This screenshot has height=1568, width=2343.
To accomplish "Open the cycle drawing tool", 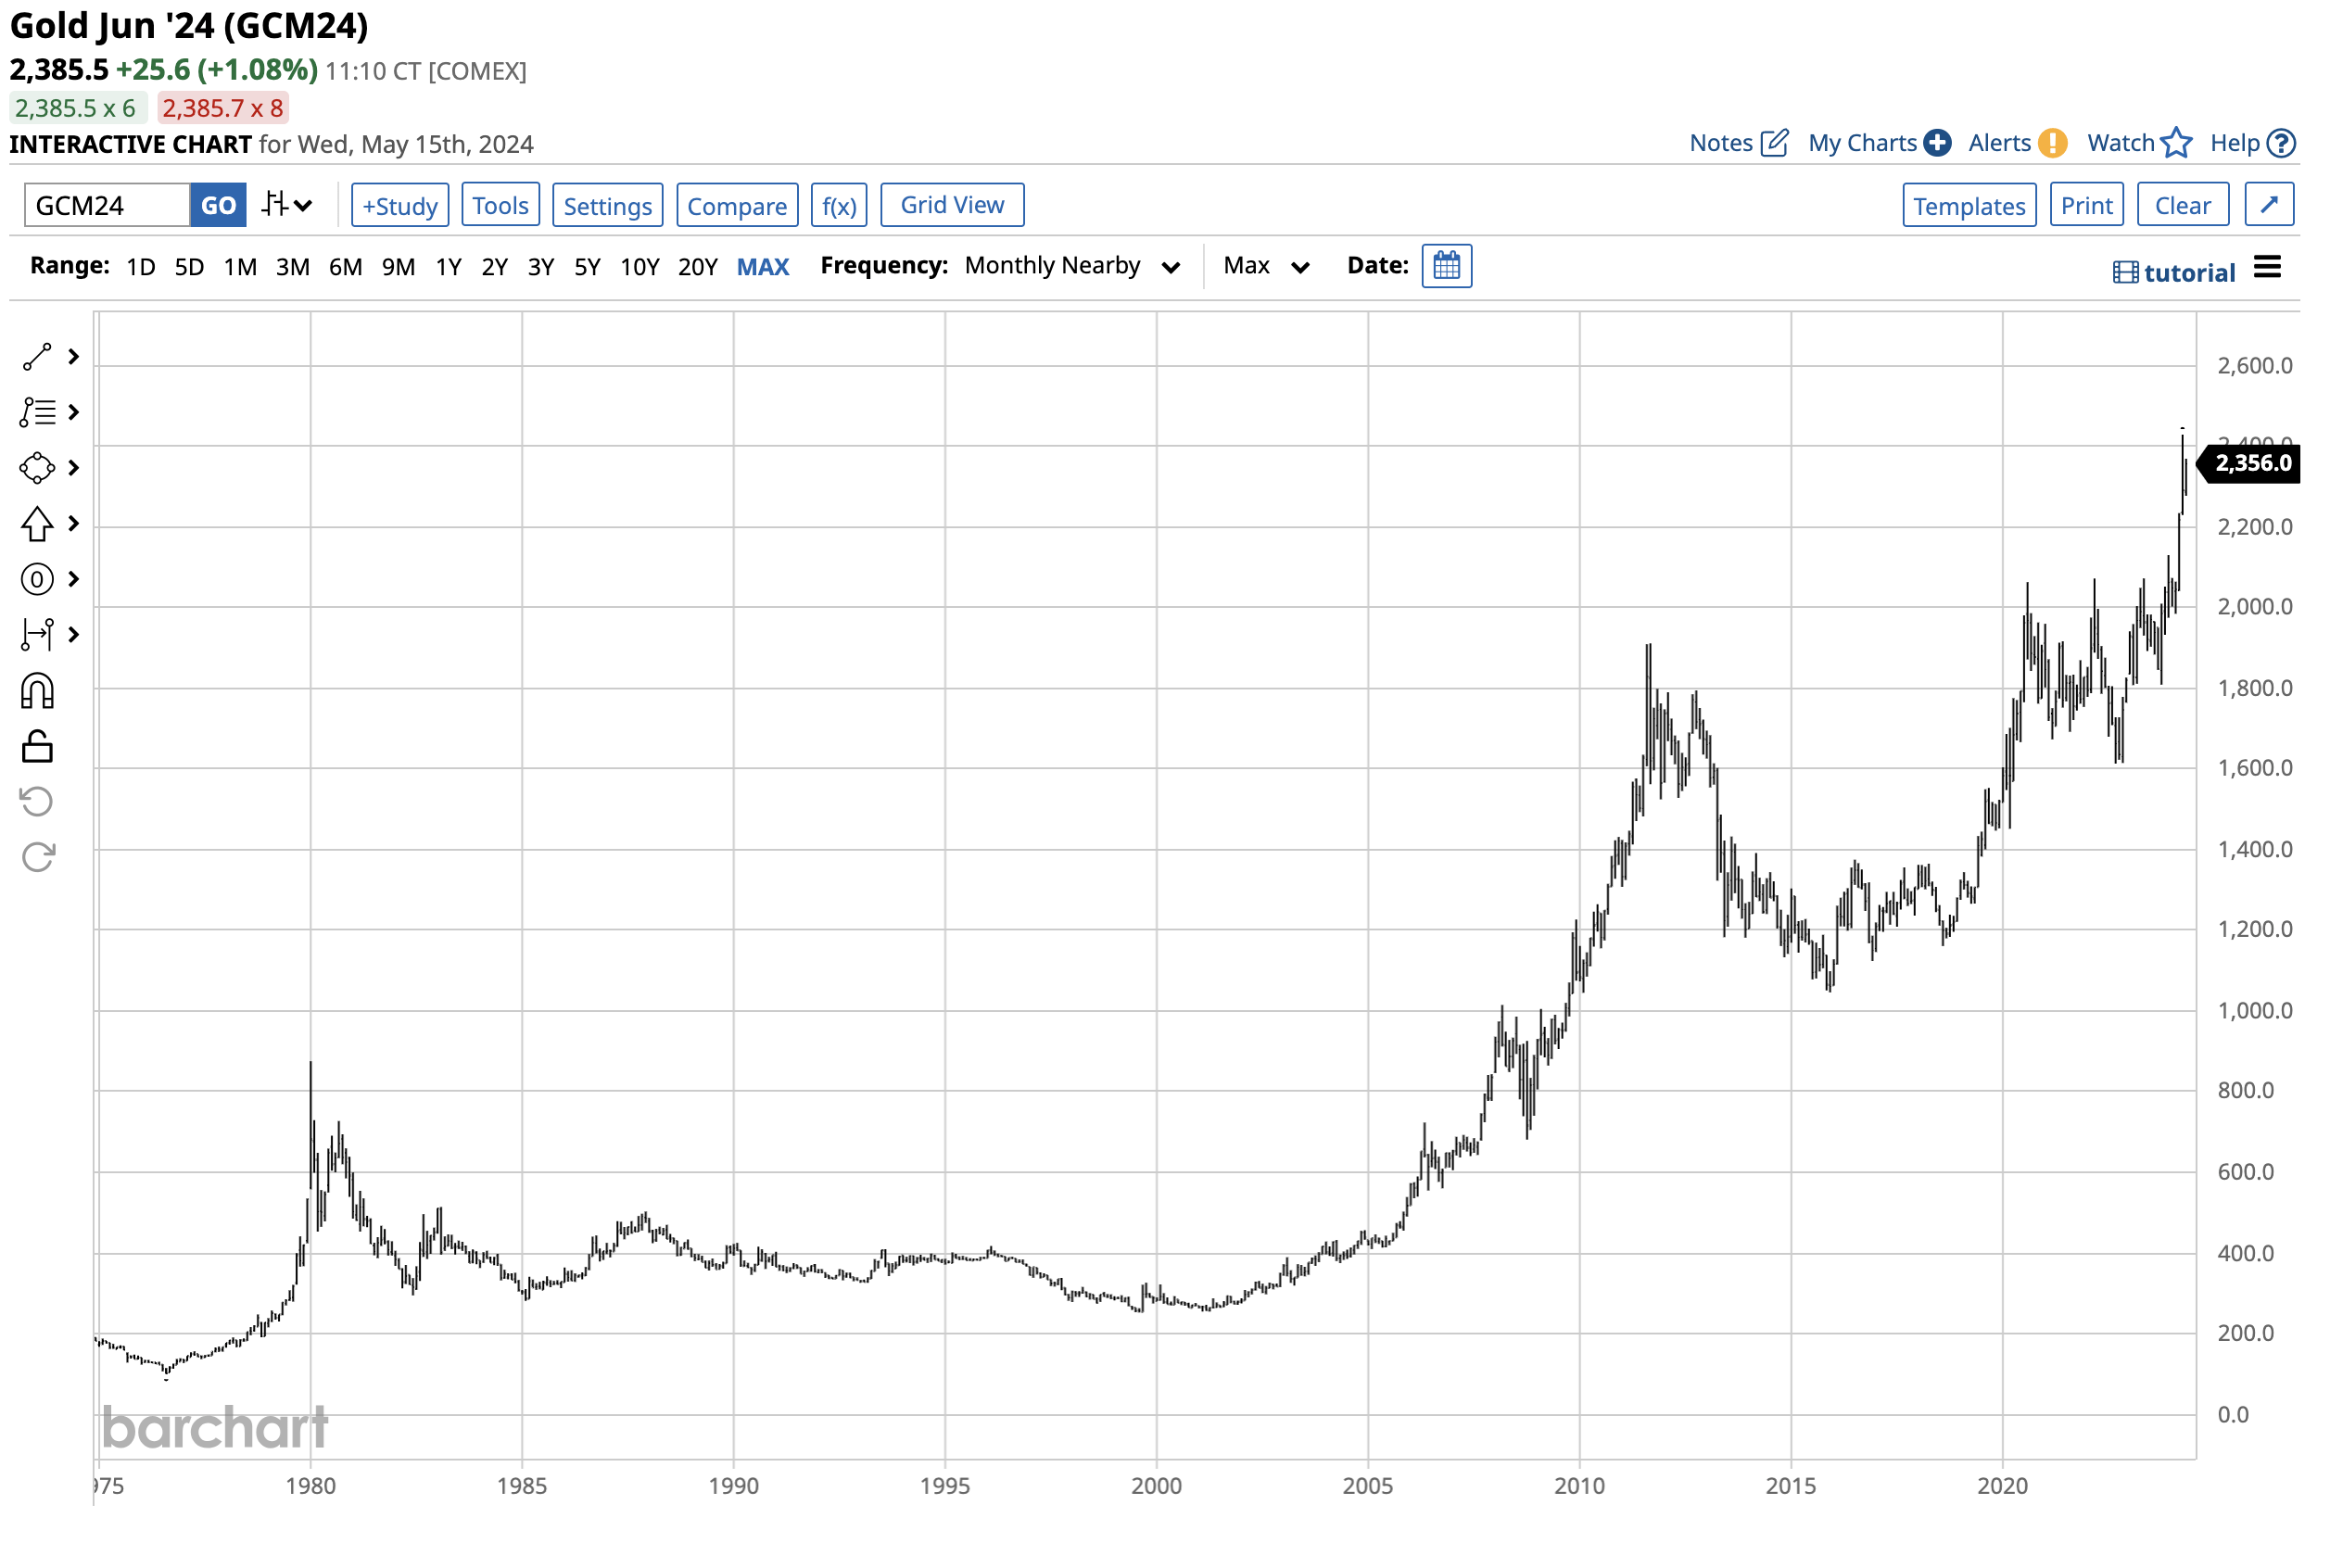I will point(37,579).
